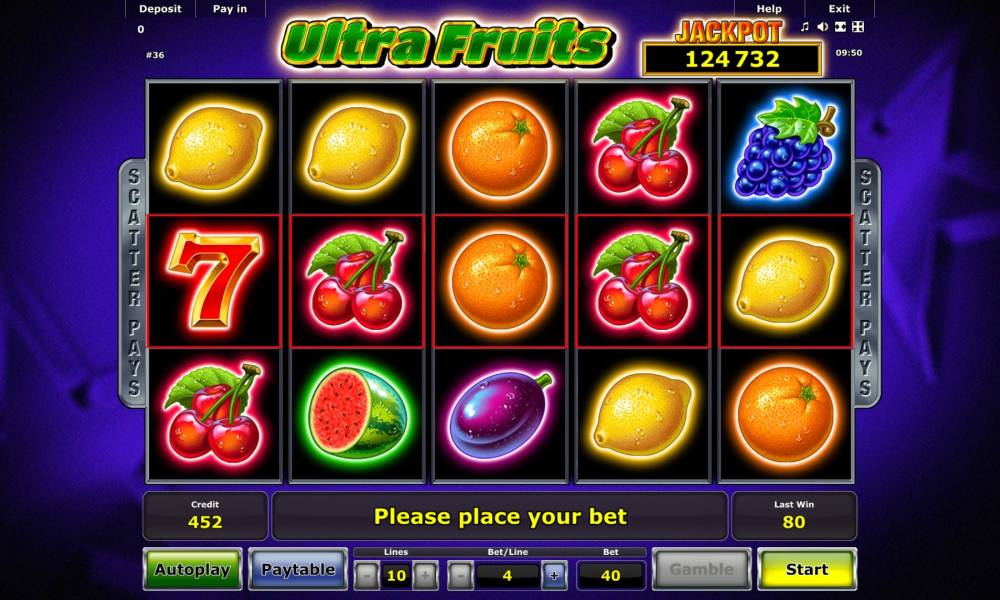Click the watermelon symbol

tap(357, 413)
